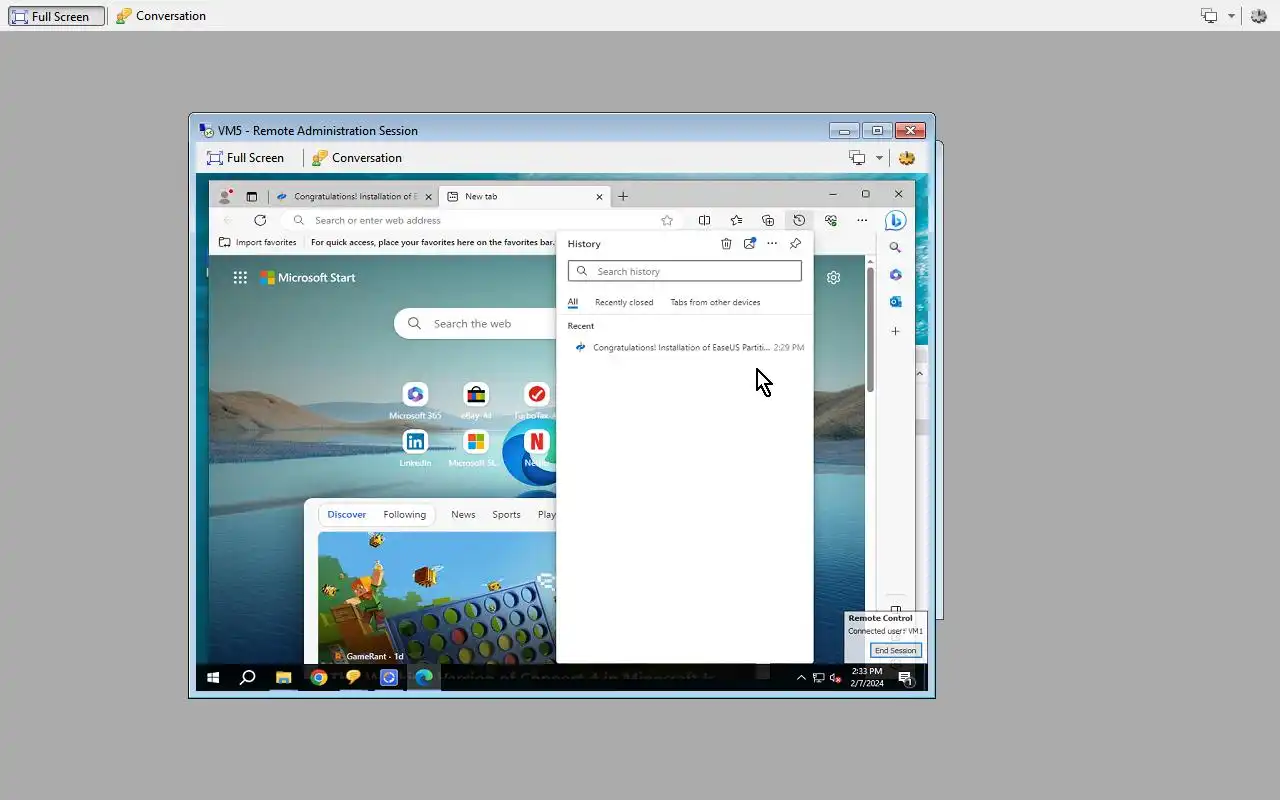Screen dimensions: 1280x800
Task: Open Edge Settings and more ellipsis
Action: click(862, 220)
